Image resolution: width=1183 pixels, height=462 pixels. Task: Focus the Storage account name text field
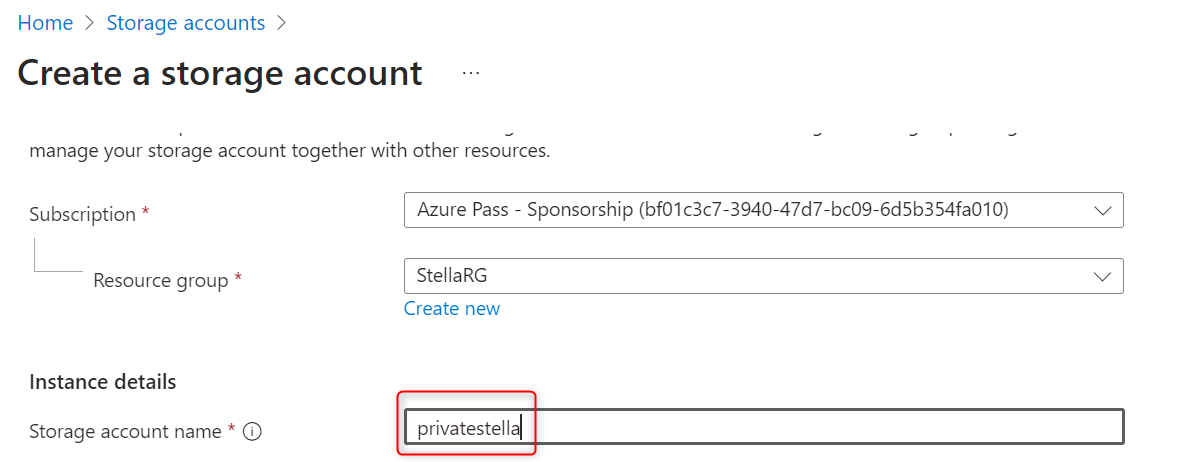(x=800, y=427)
